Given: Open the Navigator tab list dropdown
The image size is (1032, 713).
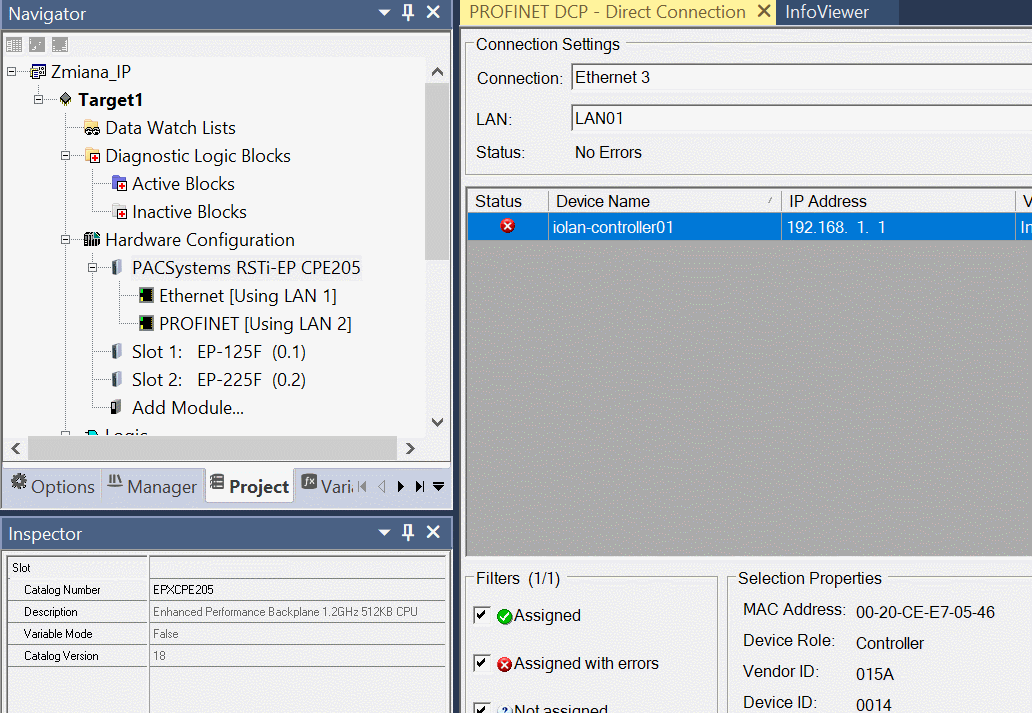Looking at the screenshot, I should 438,487.
